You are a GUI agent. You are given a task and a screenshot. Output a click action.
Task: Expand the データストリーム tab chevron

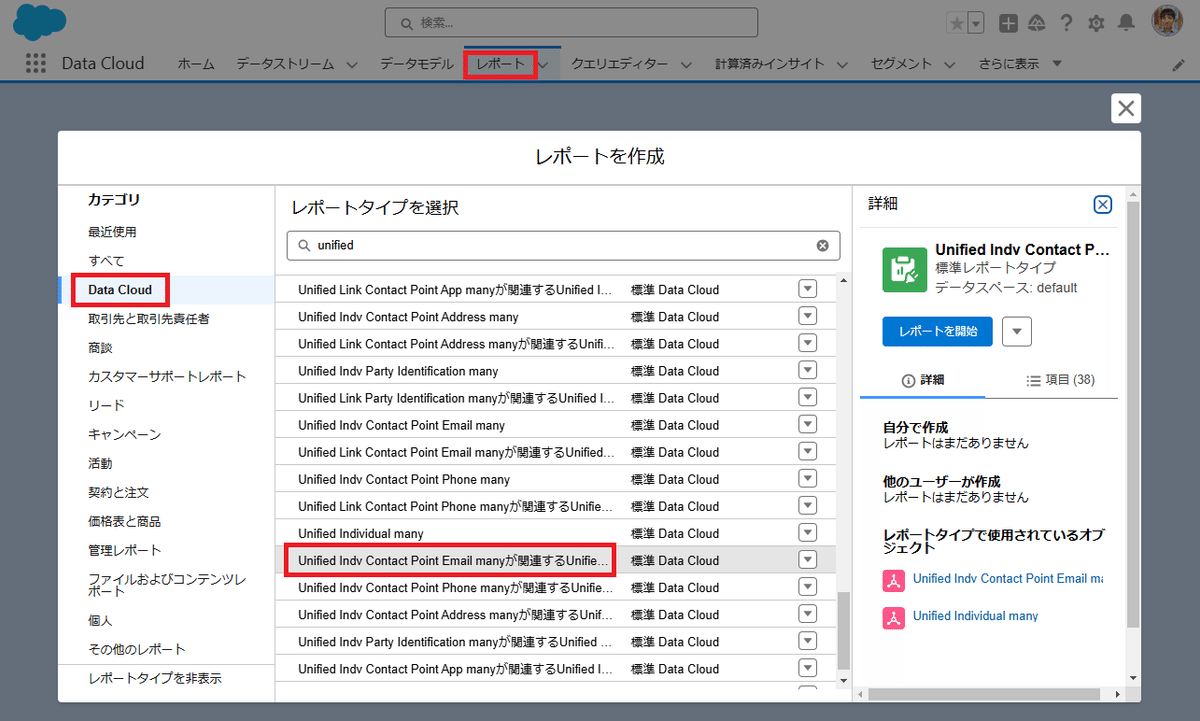click(352, 64)
